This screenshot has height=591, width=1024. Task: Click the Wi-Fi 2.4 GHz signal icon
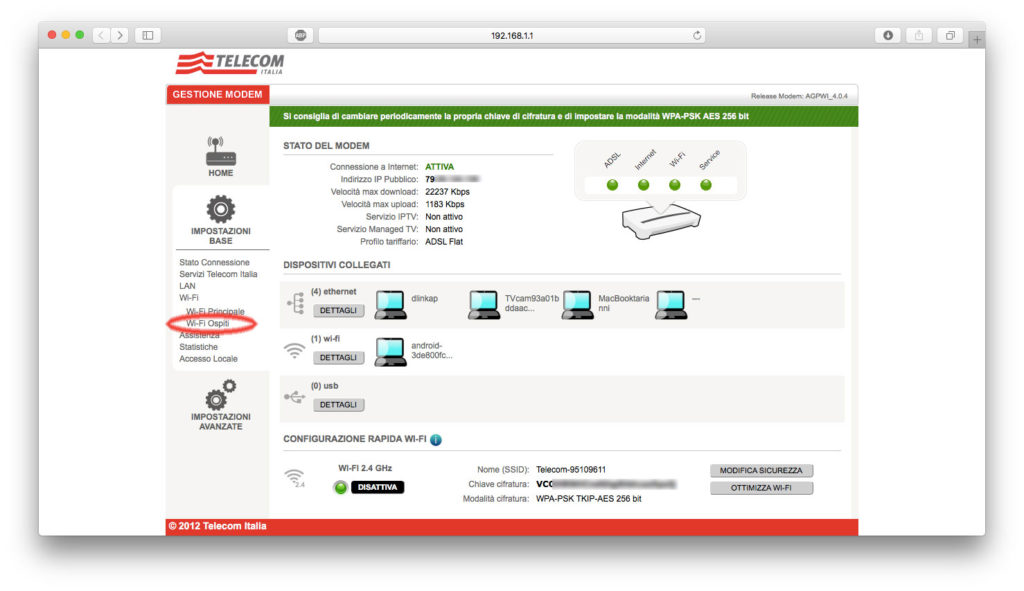295,477
